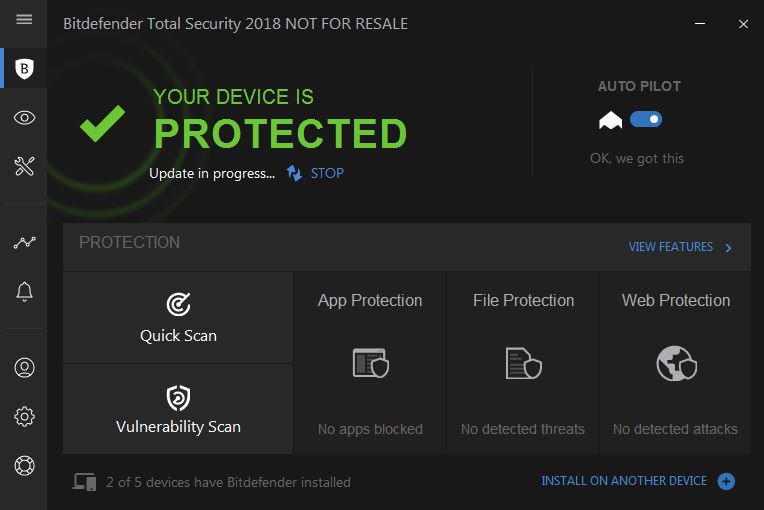Open the hamburger menu in the sidebar
The width and height of the screenshot is (764, 510).
(24, 19)
